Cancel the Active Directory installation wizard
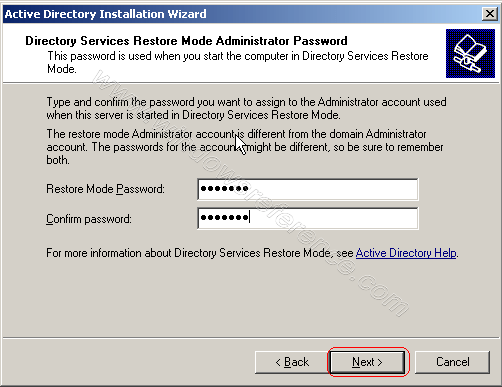The width and height of the screenshot is (502, 387). coord(452,362)
